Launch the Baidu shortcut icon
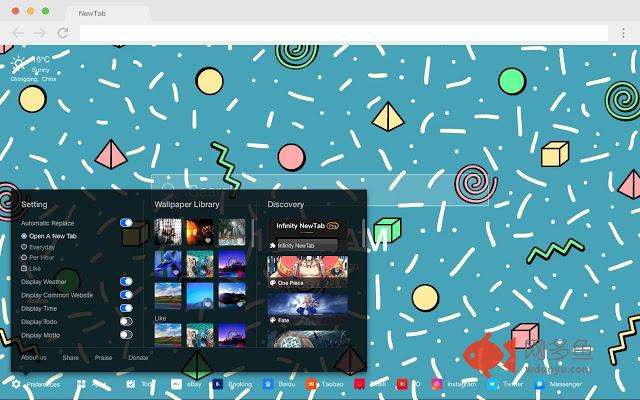Viewport: 640px width, 400px height. coord(267,384)
